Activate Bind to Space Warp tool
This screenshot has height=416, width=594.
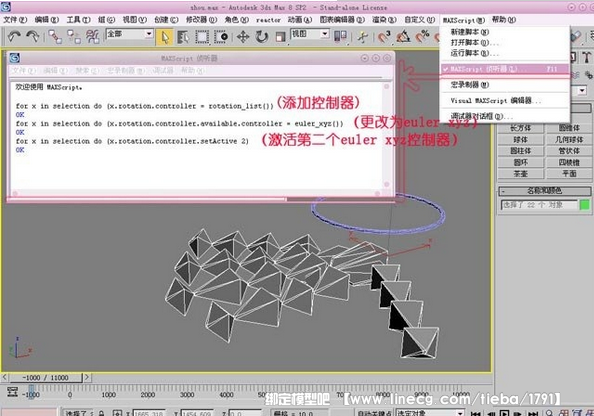point(92,37)
